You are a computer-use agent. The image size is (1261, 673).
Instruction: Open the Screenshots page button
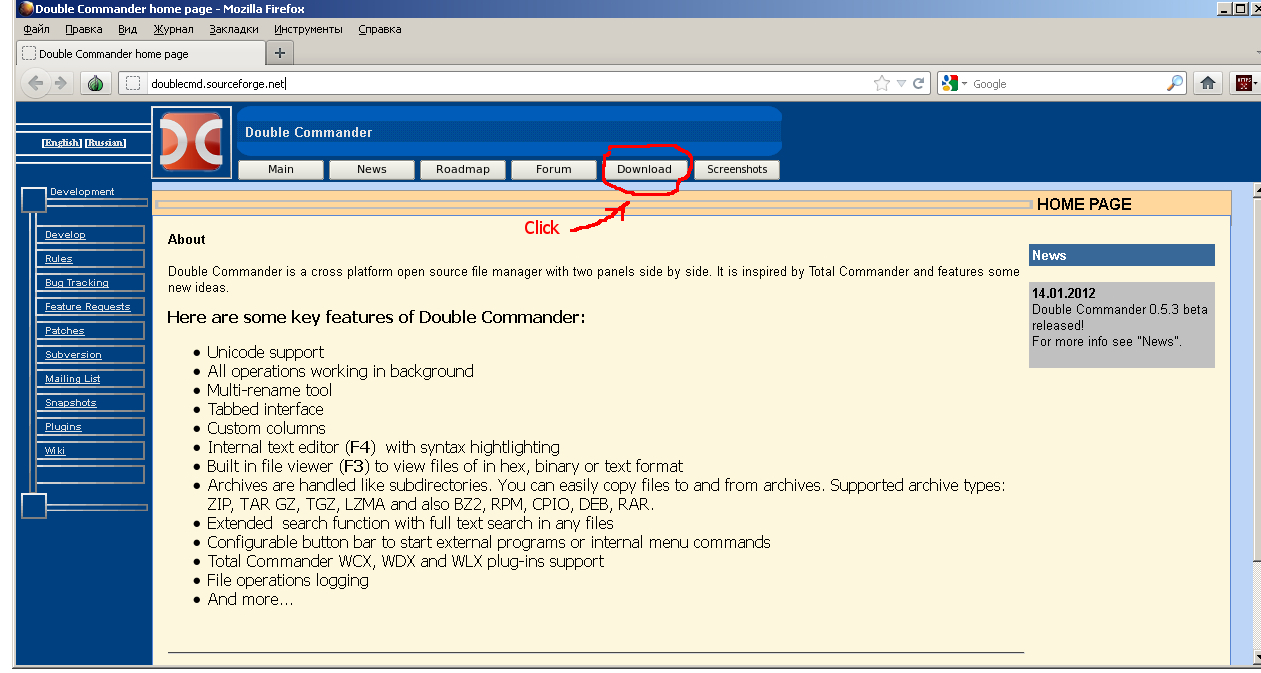tap(737, 169)
